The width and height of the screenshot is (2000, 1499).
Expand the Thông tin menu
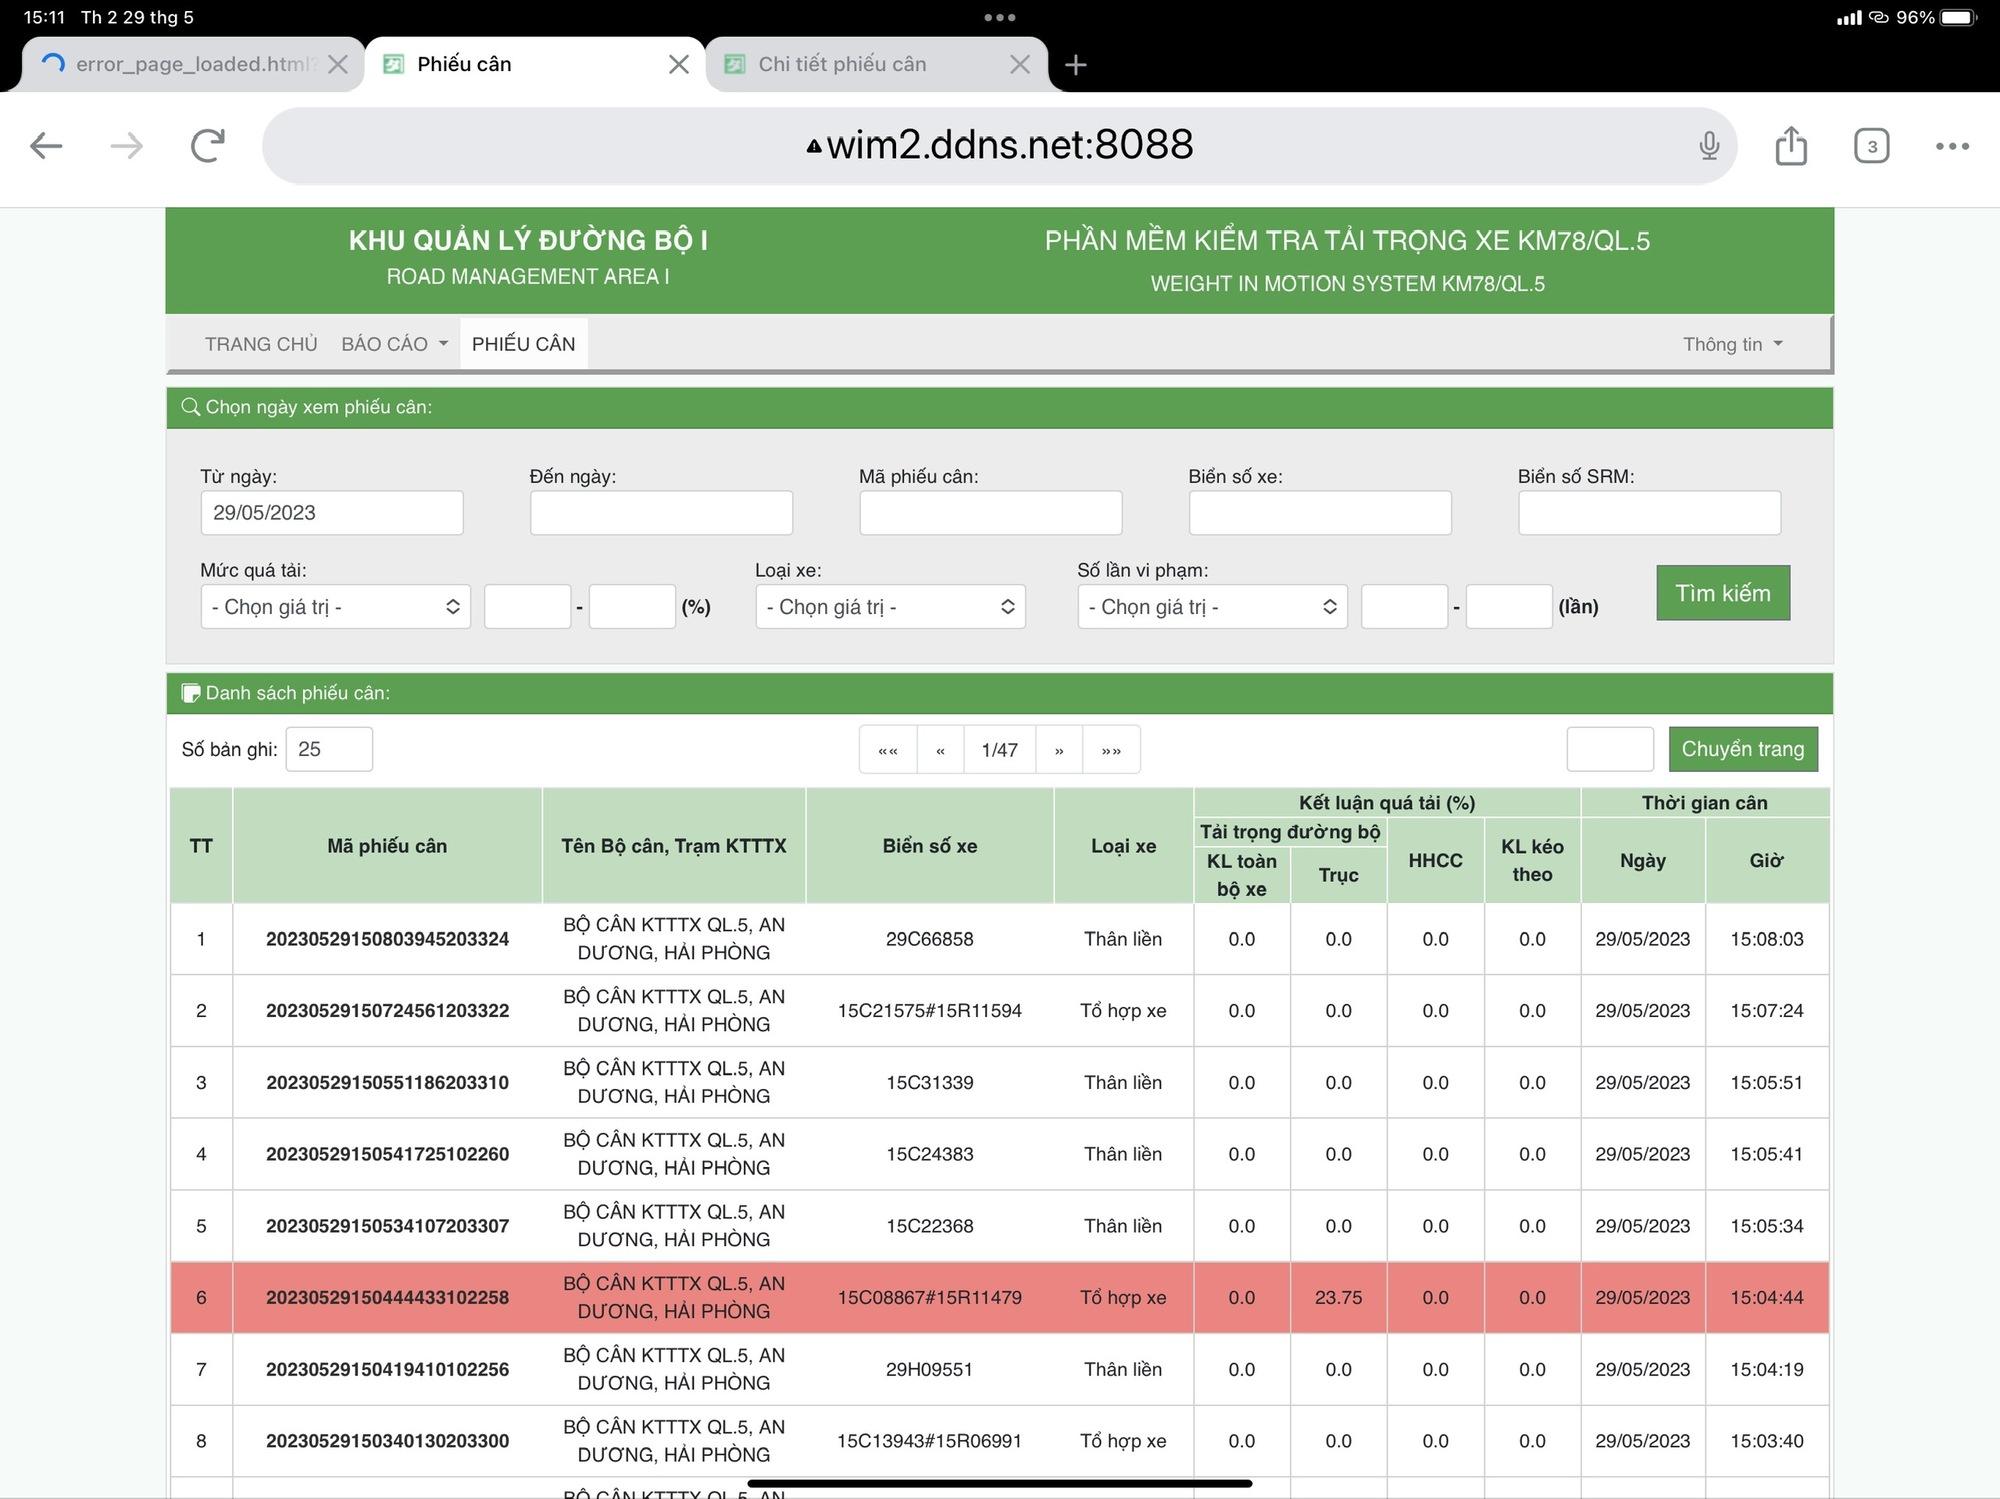click(x=1732, y=344)
